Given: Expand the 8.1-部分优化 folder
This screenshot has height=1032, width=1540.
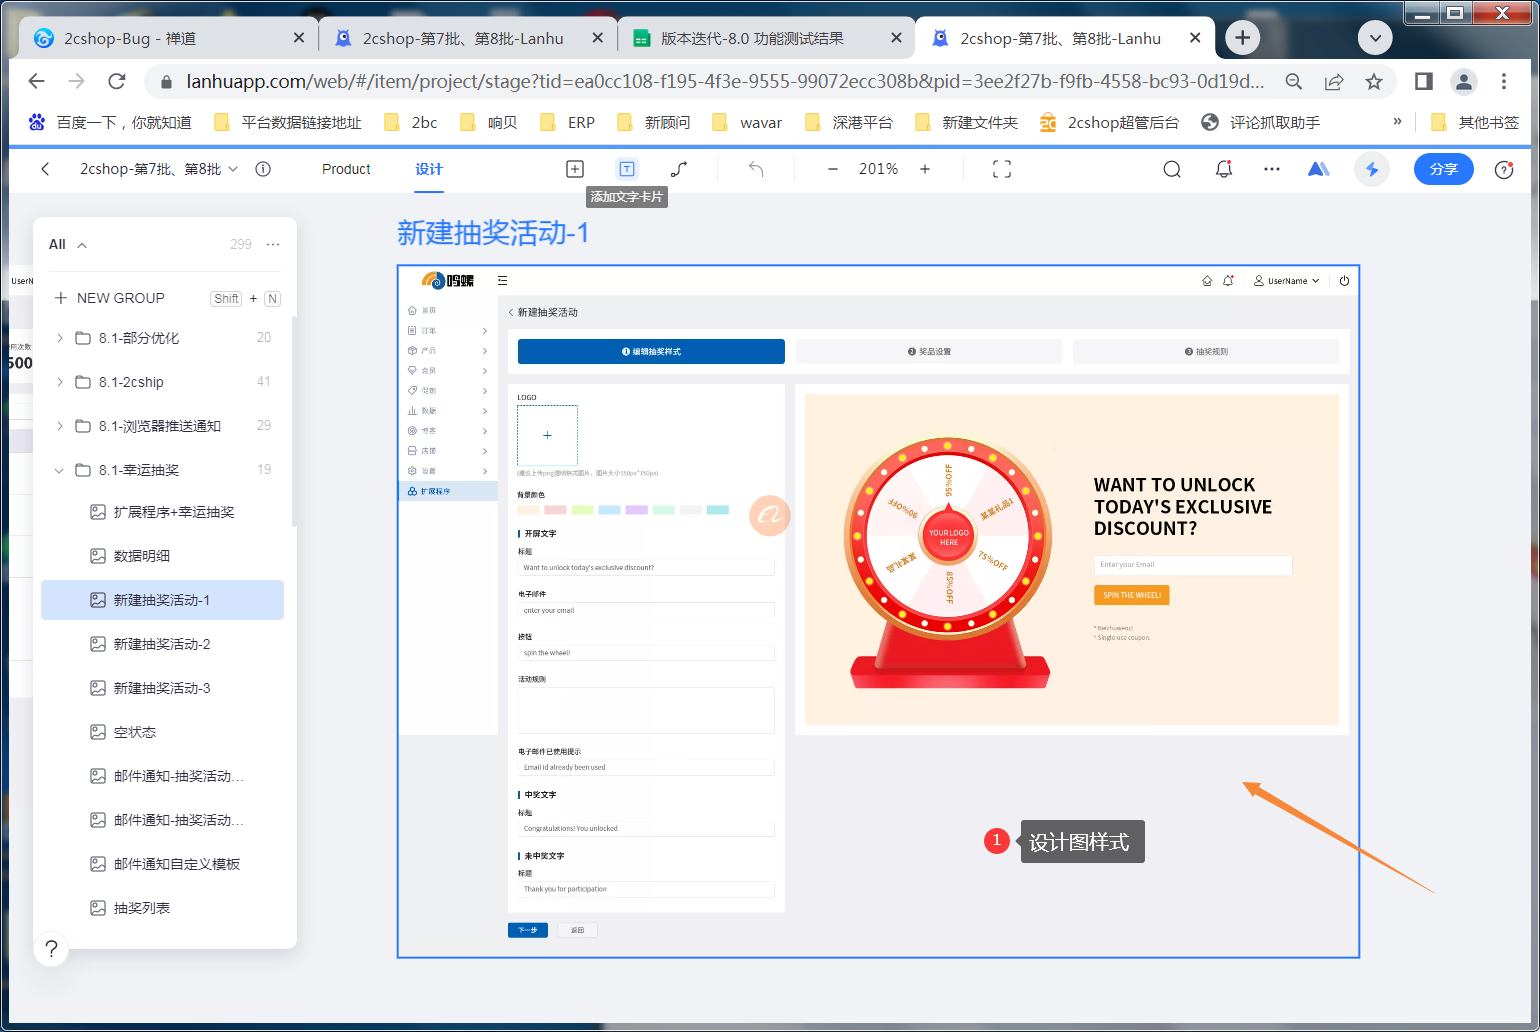Looking at the screenshot, I should tap(60, 338).
